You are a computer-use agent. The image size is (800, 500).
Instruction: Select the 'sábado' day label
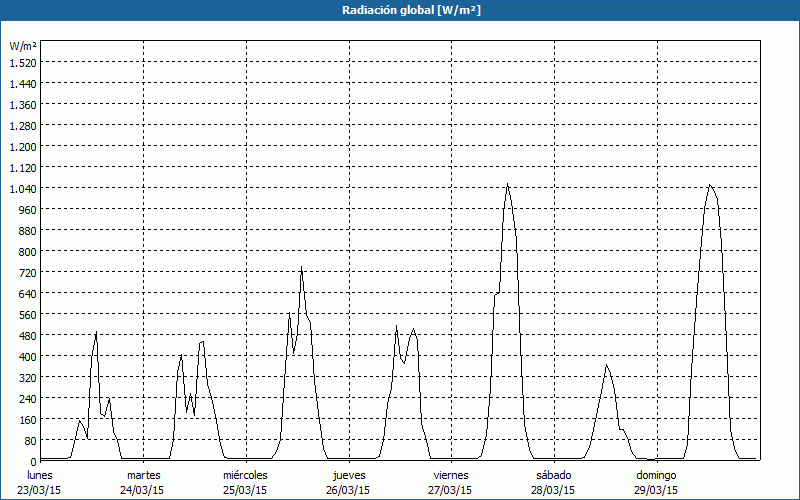coord(553,475)
